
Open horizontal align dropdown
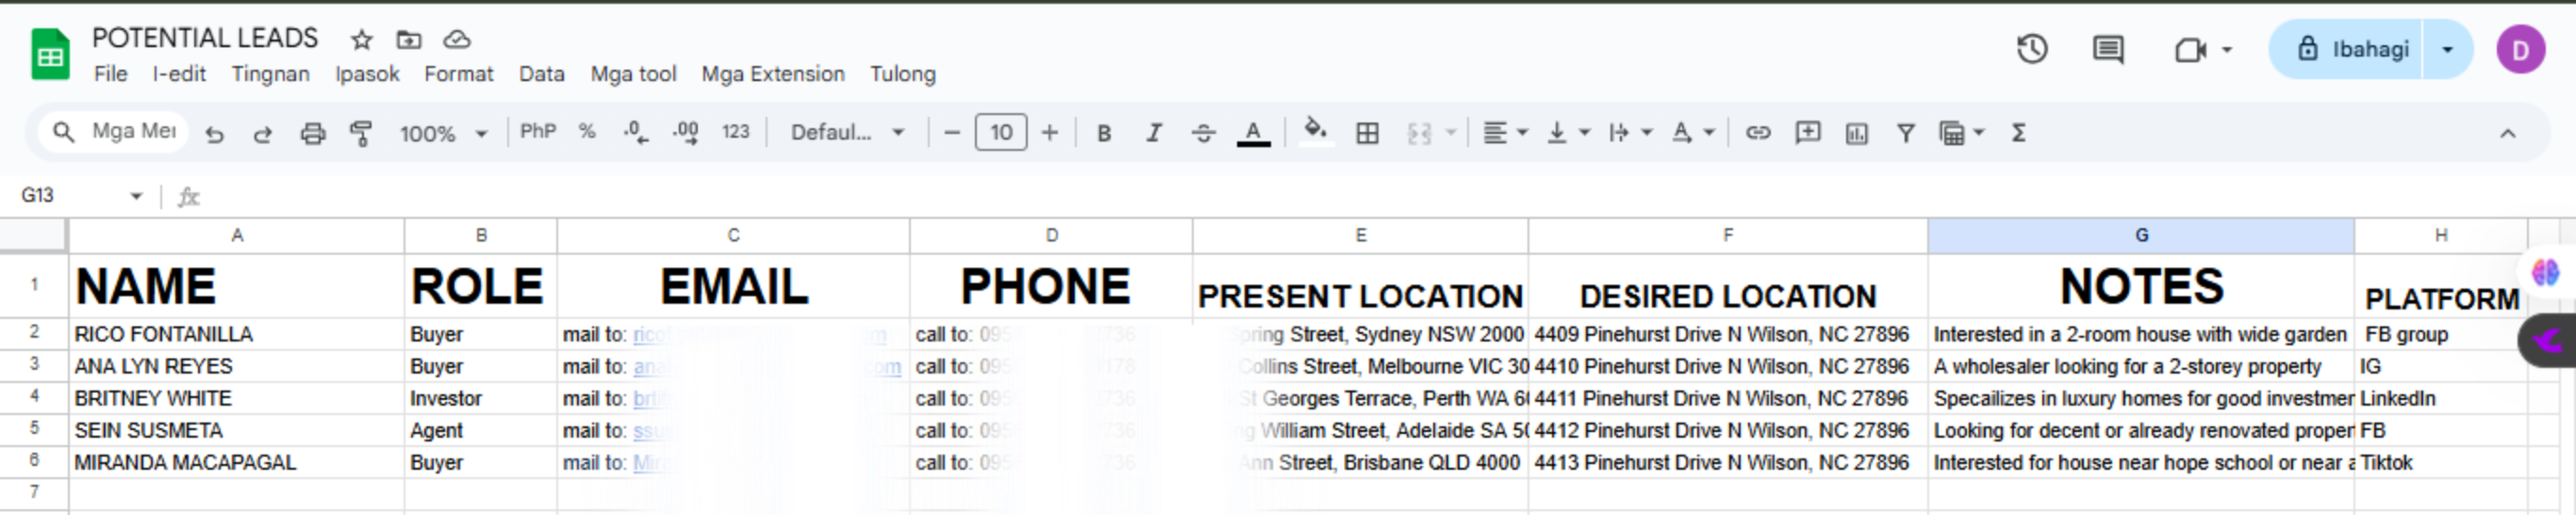[x=1504, y=133]
